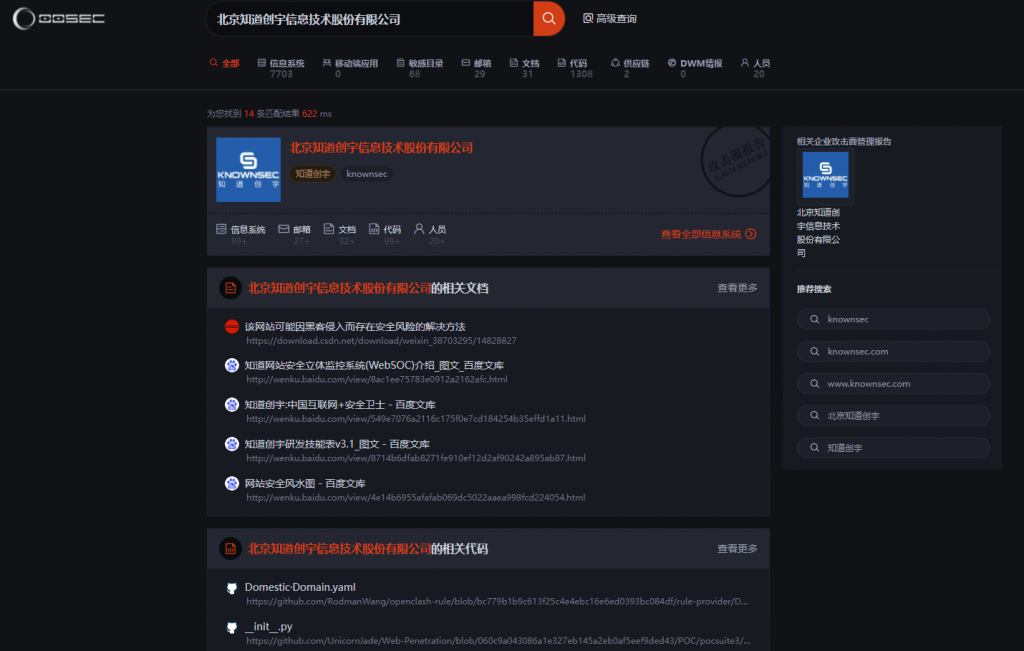1024x651 pixels.
Task: Open 知道创宇研发技能表v3.1 document
Action: coord(337,444)
